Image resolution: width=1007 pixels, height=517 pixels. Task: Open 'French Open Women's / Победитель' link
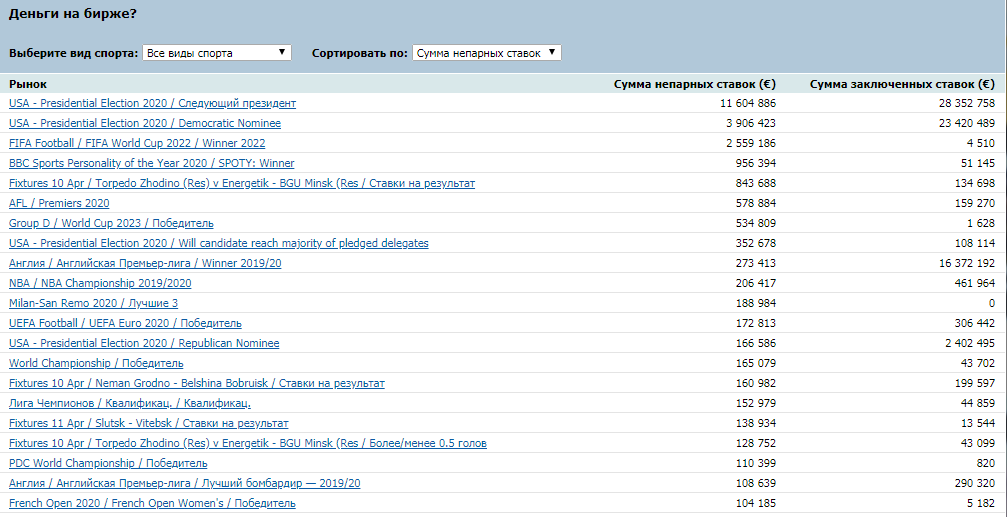(152, 504)
